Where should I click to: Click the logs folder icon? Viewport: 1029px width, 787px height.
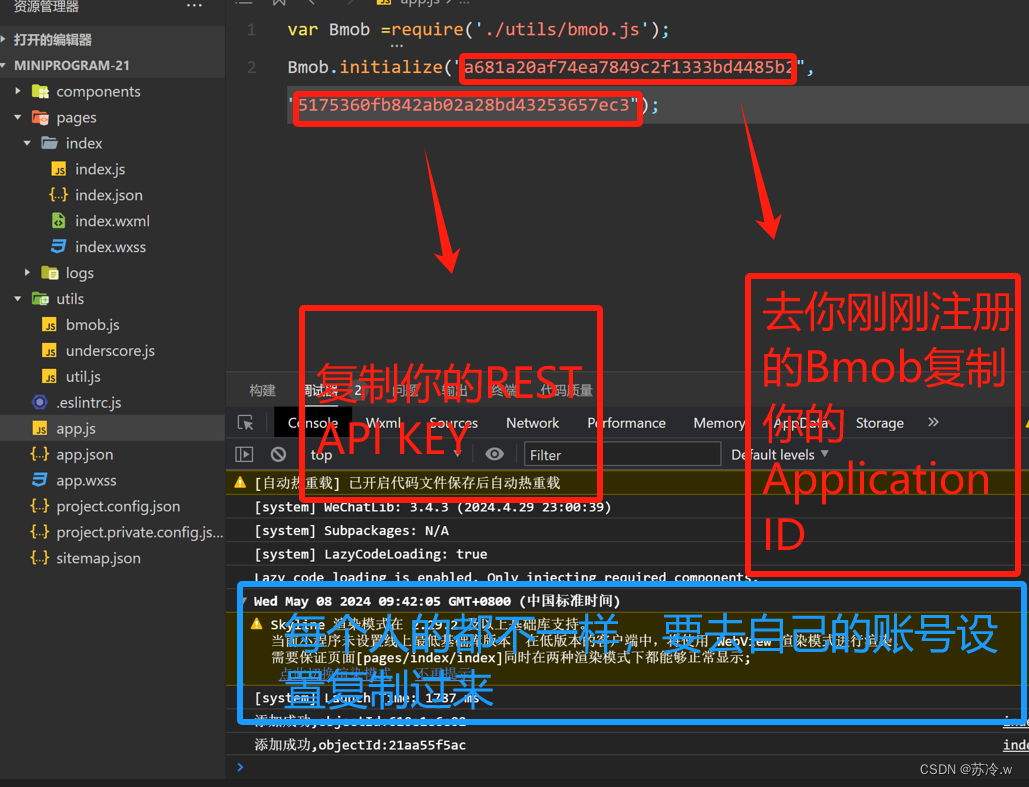point(49,272)
